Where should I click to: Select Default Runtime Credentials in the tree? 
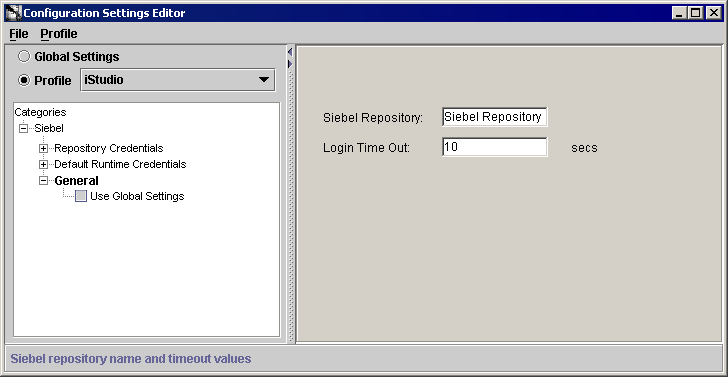tap(120, 164)
